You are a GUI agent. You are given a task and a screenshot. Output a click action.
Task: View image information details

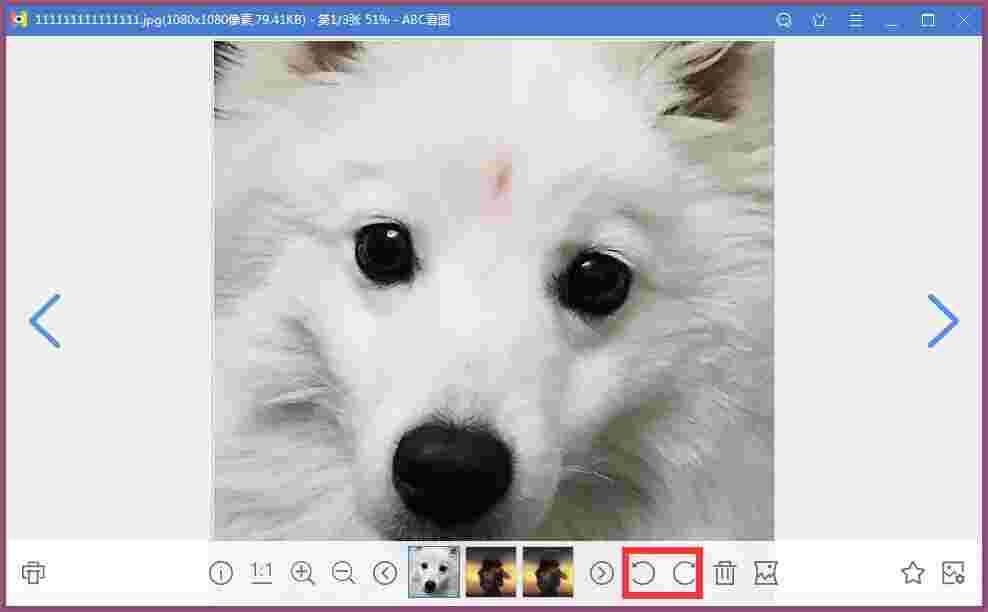coord(220,573)
